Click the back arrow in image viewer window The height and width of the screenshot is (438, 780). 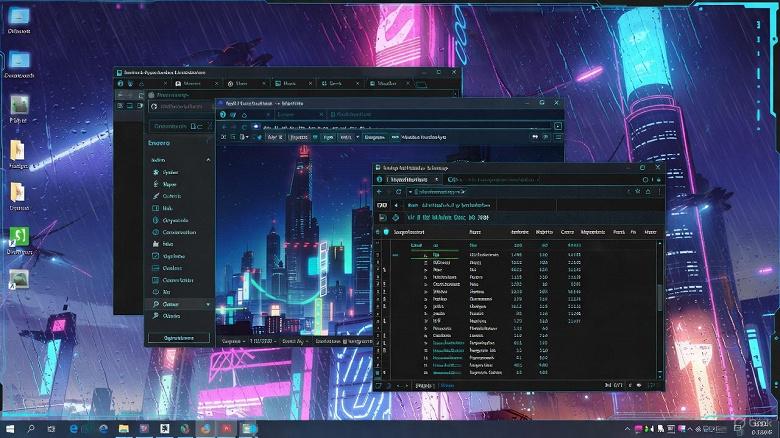tap(224, 126)
